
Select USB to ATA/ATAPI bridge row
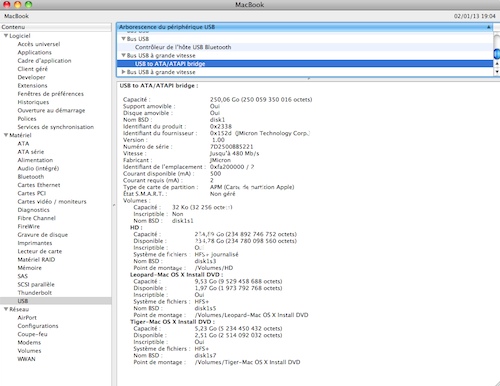(x=305, y=64)
